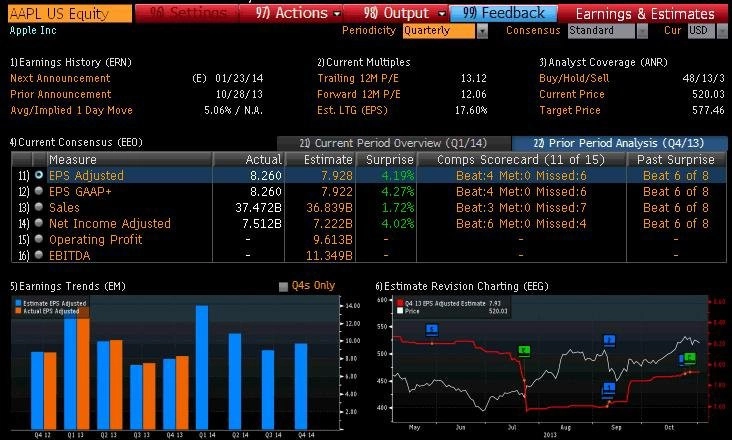Select the Operating Profit radio button
The image size is (732, 440).
39,239
